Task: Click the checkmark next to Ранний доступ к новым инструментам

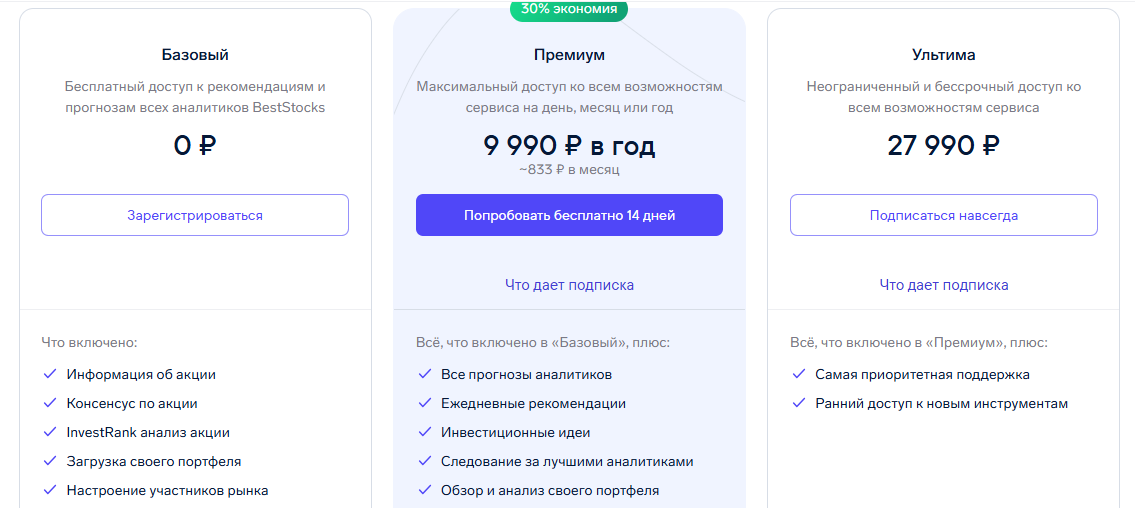Action: (798, 403)
